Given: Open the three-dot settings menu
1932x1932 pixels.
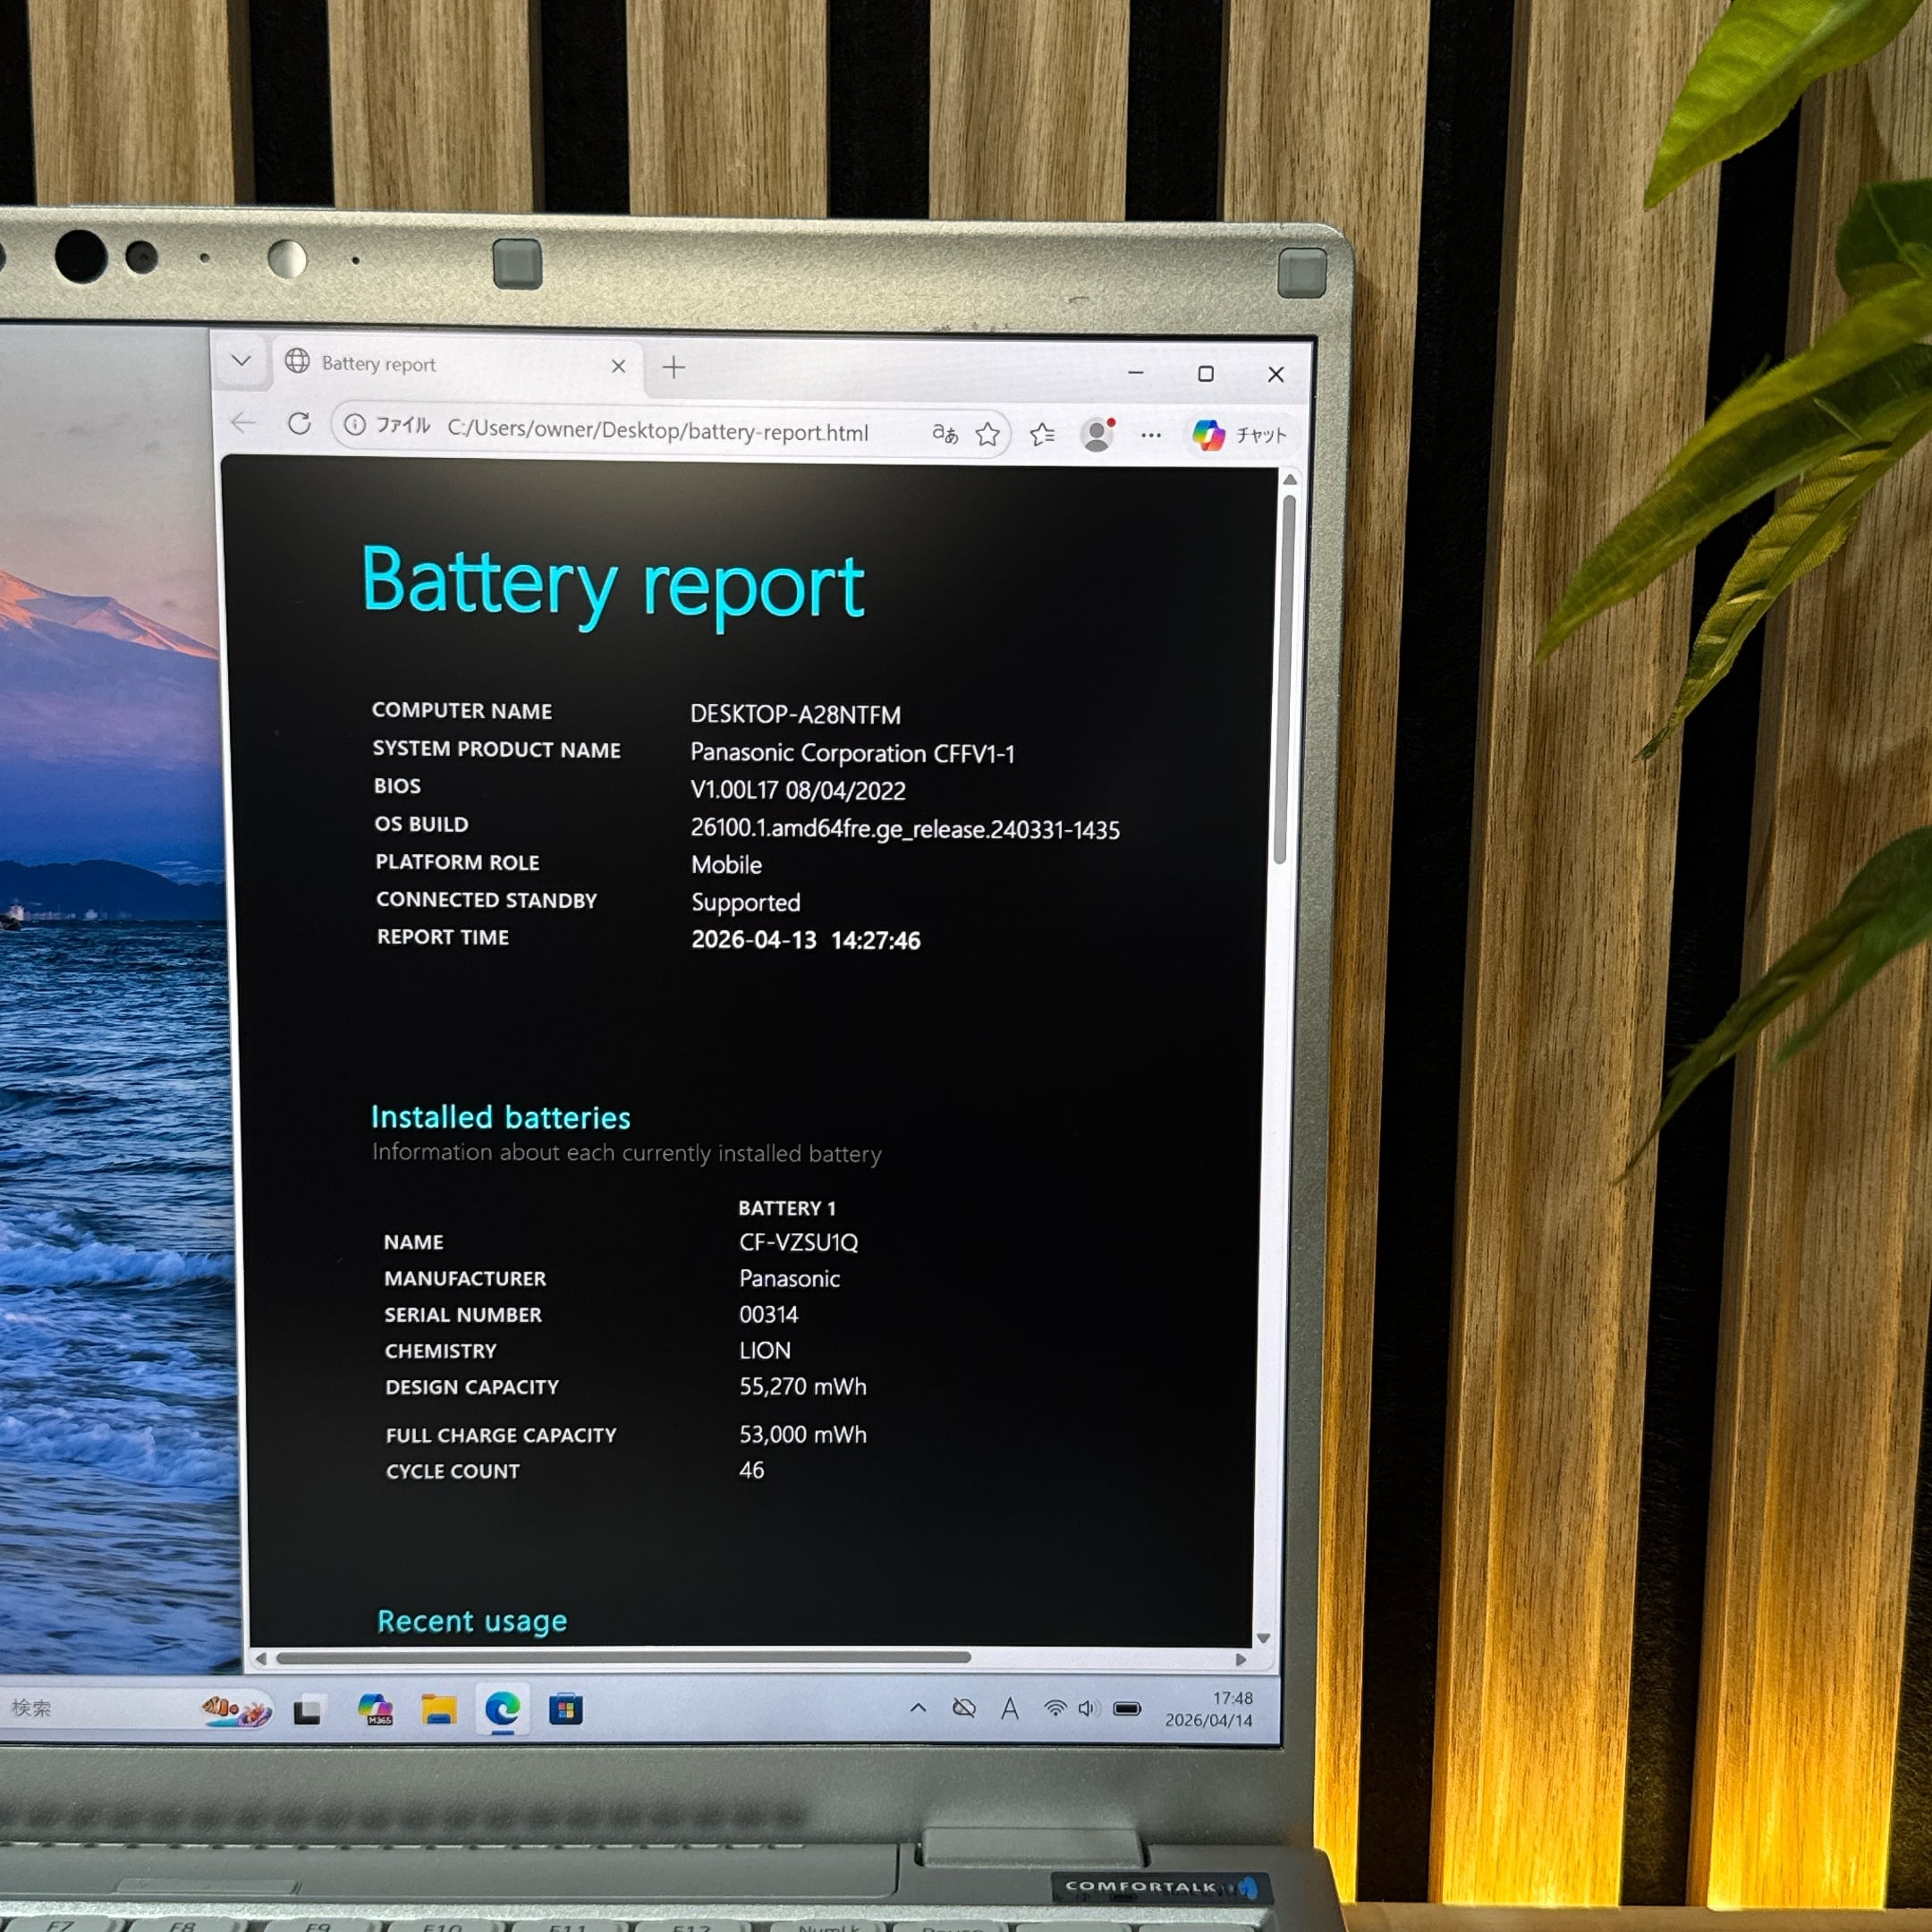Looking at the screenshot, I should 1151,435.
